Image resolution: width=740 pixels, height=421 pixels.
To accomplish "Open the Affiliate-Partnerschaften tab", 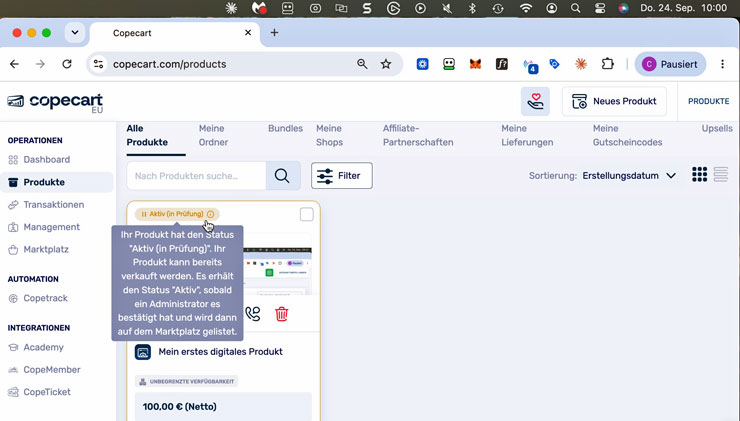I will 418,135.
